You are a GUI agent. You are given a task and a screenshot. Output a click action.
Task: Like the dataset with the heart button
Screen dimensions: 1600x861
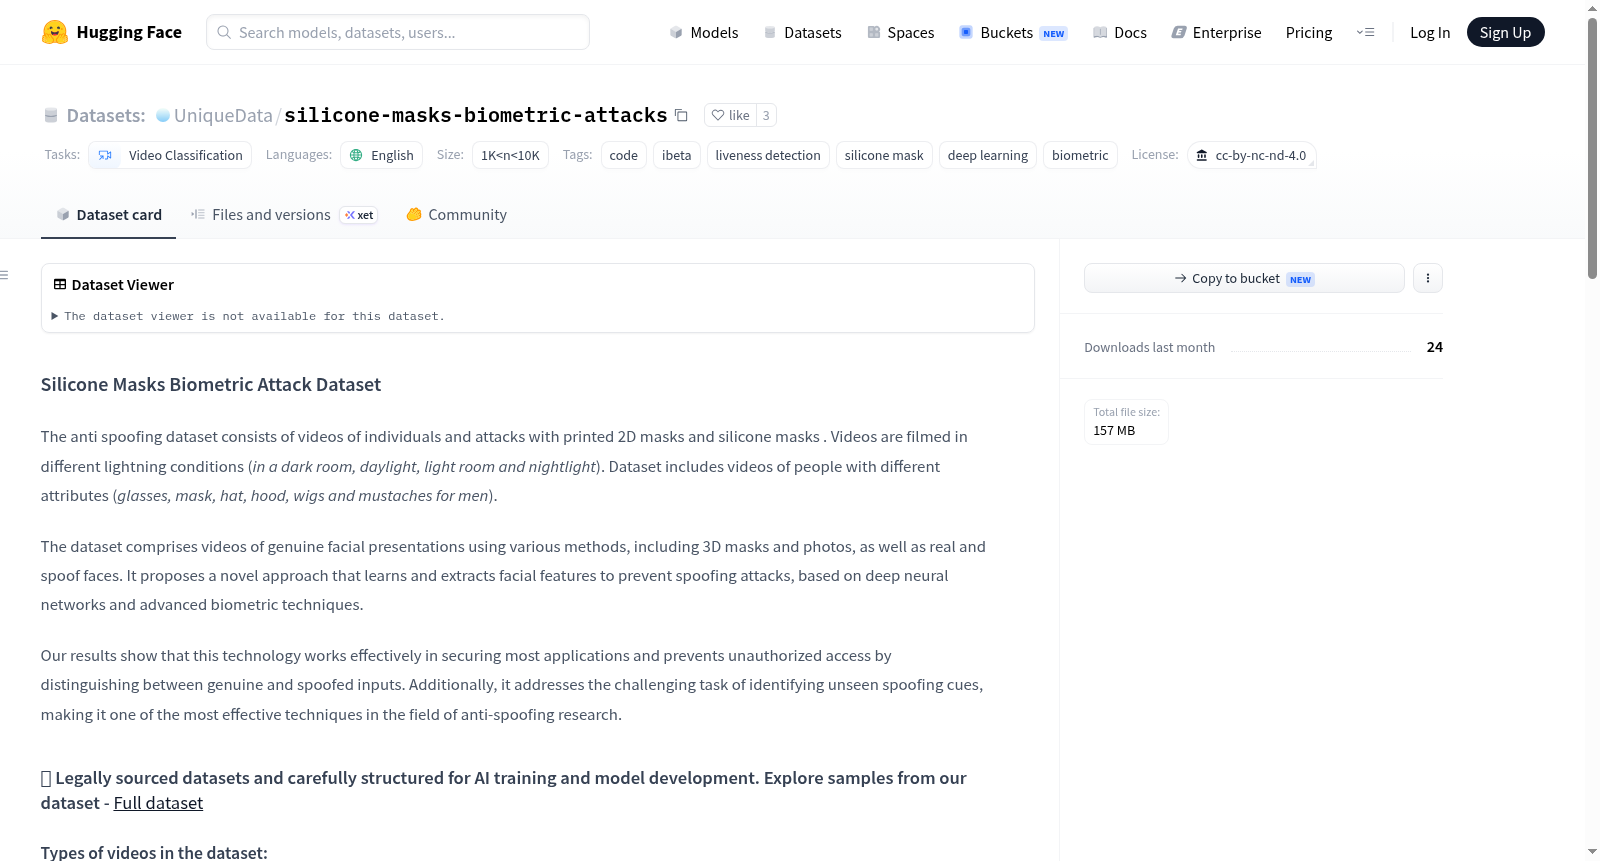tap(730, 115)
